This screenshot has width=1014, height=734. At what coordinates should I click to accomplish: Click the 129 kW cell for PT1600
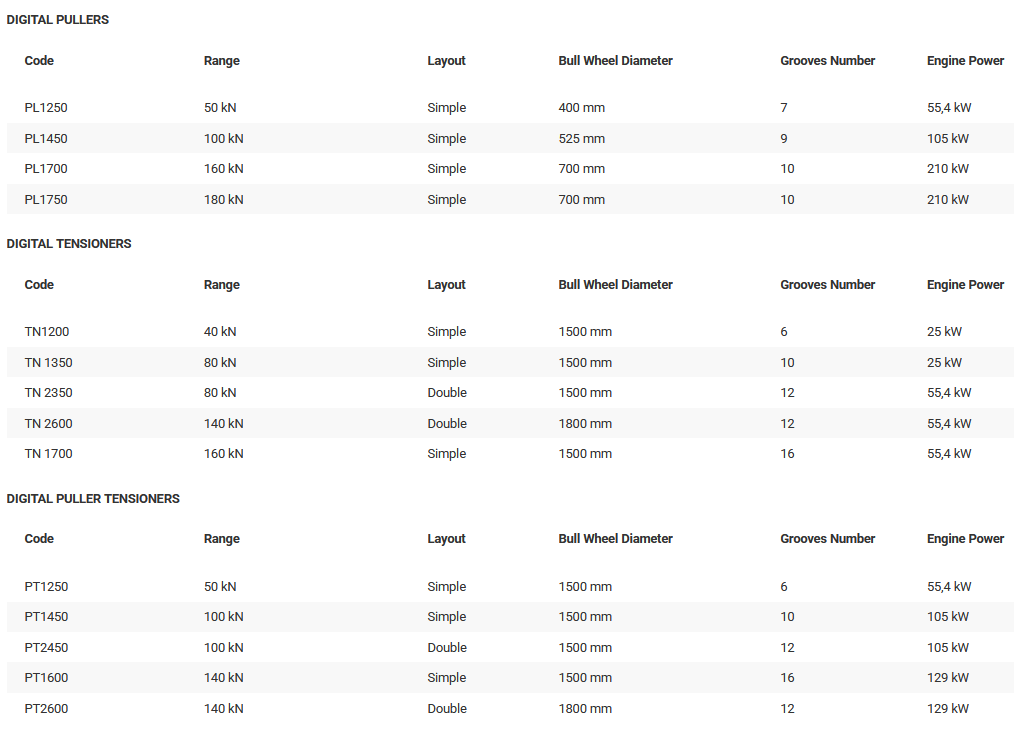pos(948,678)
